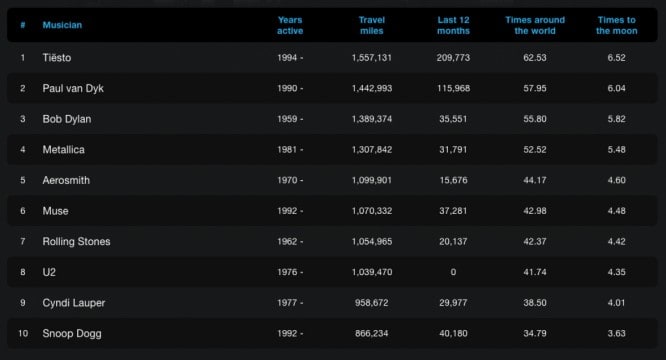Click travel miles value 866,234
666x360 pixels.
click(372, 333)
